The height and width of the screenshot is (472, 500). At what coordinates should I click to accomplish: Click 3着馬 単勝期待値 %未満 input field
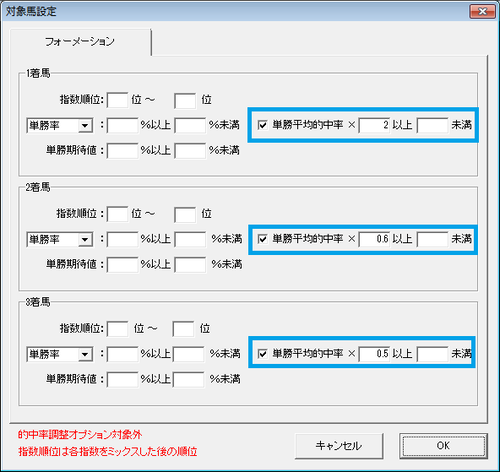[x=188, y=379]
